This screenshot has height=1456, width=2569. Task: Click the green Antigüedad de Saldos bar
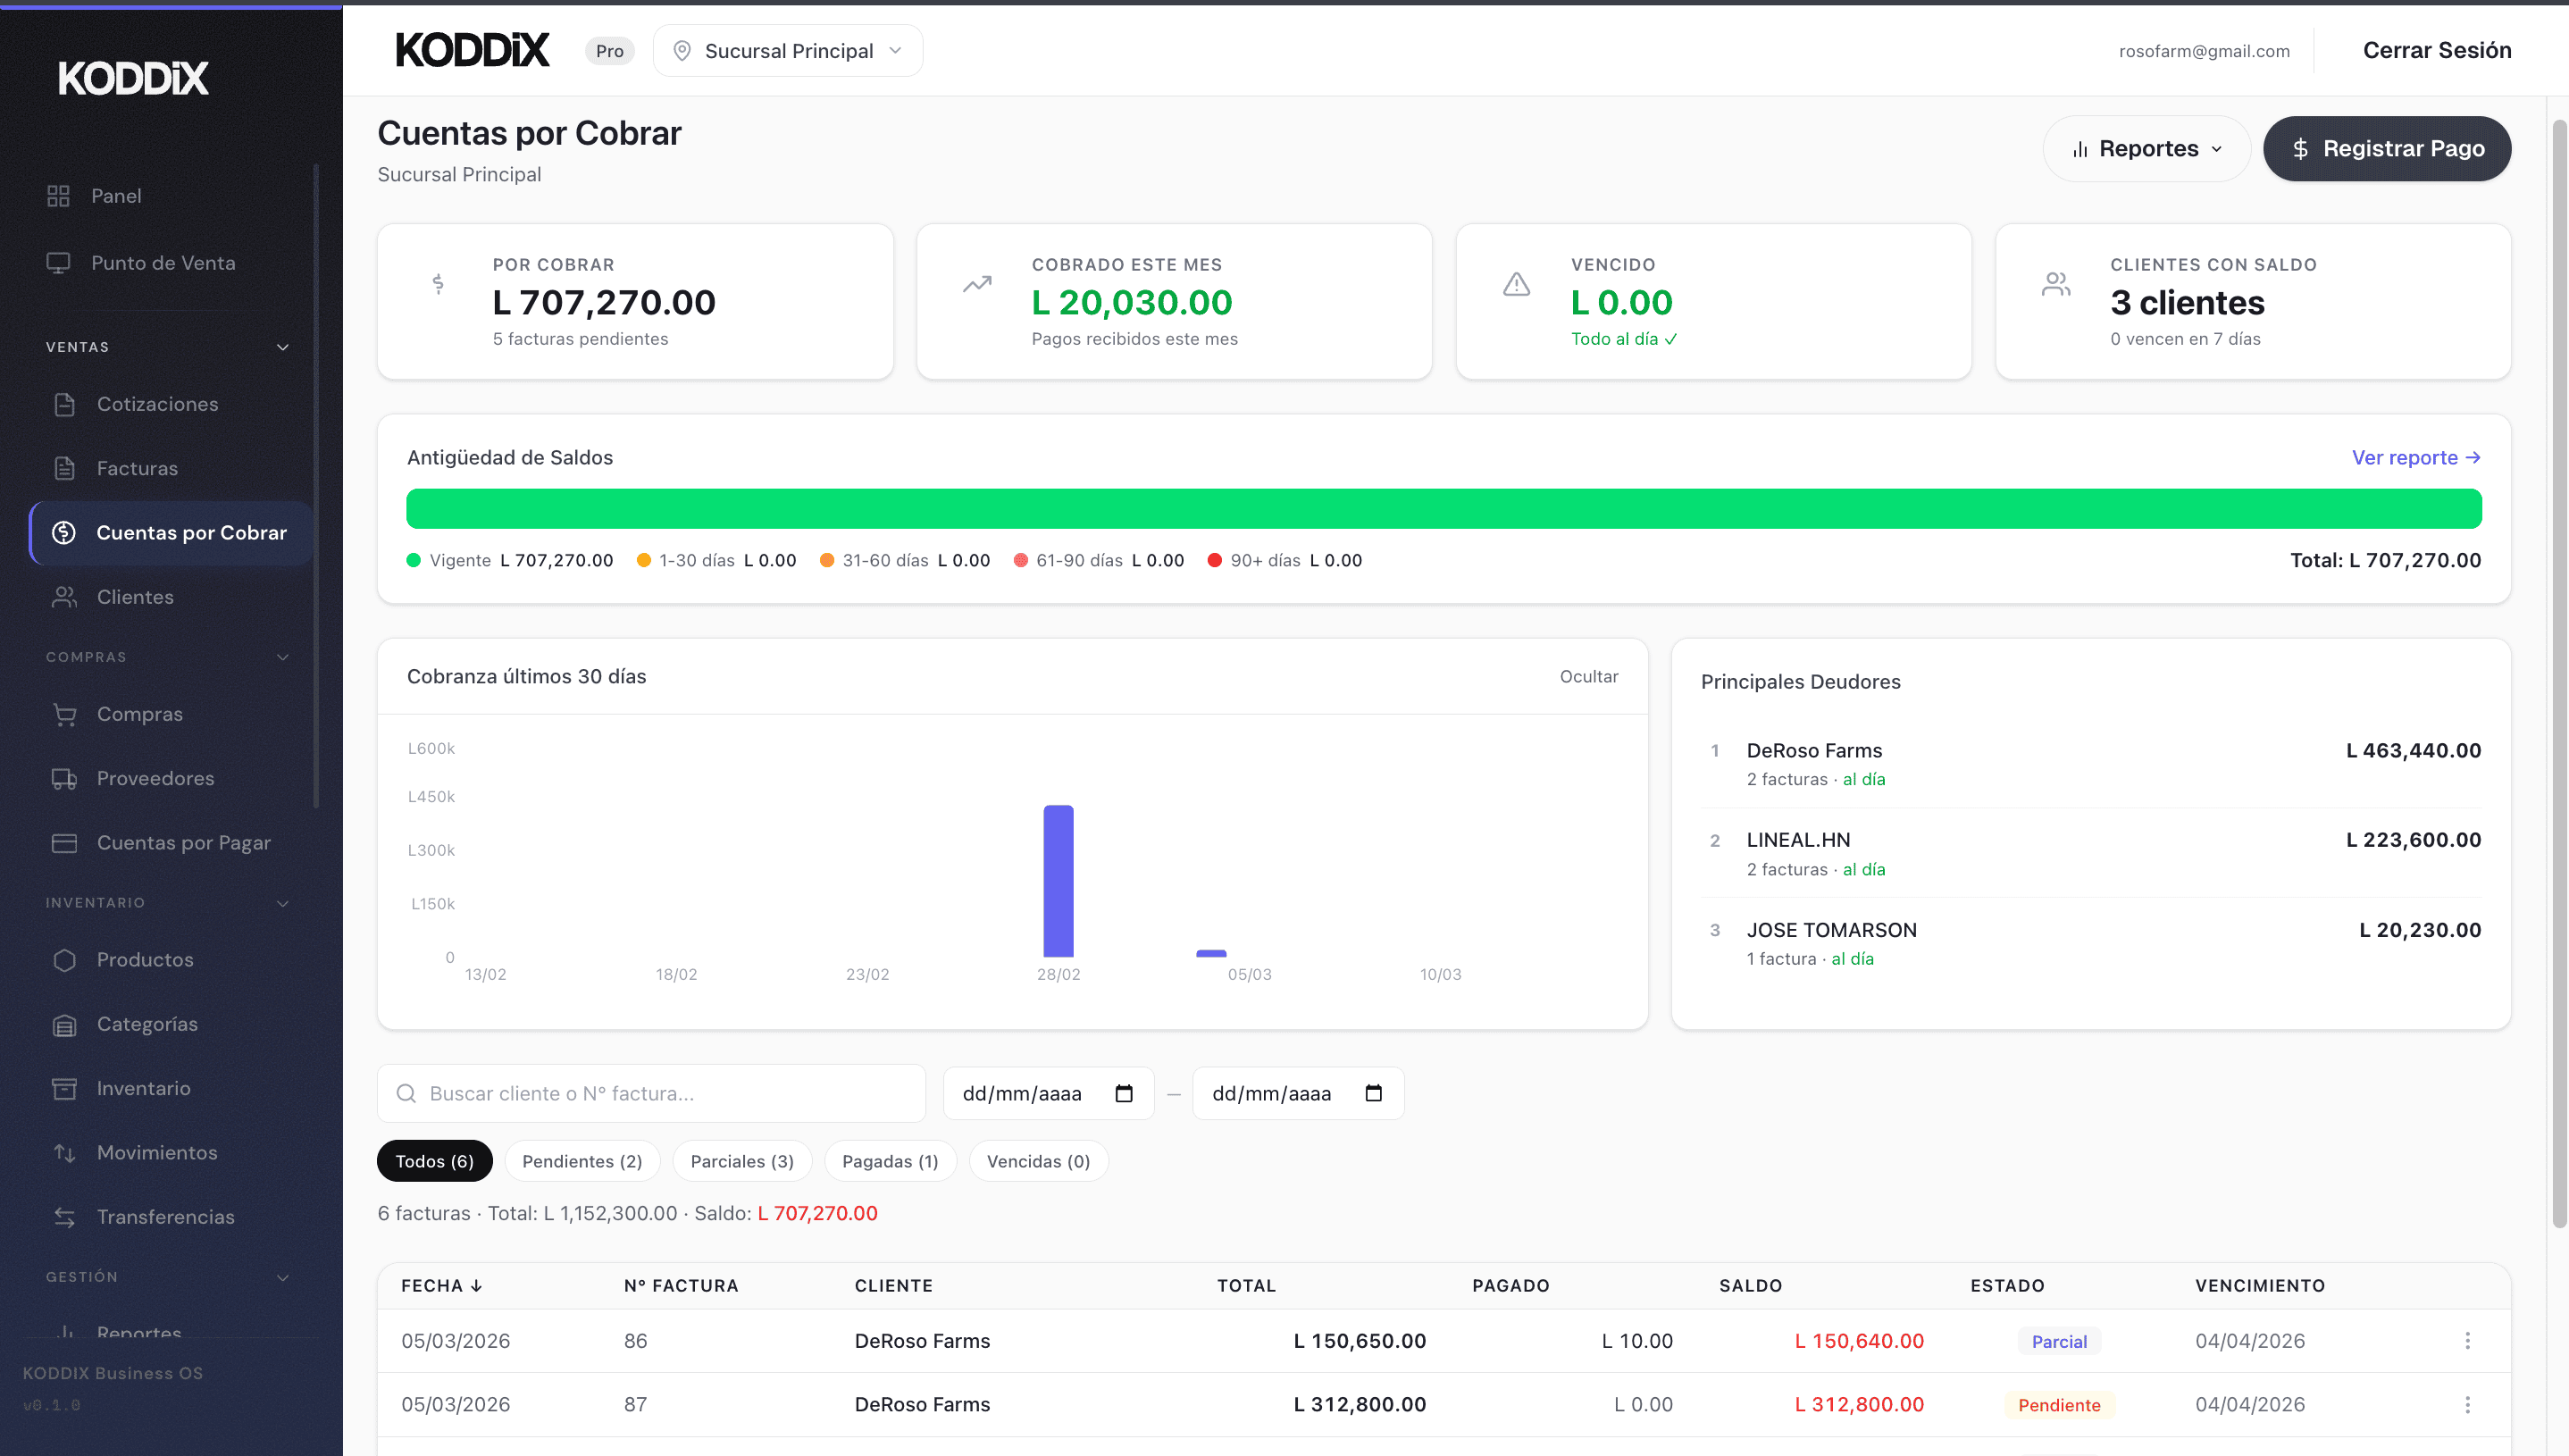pyautogui.click(x=1443, y=509)
